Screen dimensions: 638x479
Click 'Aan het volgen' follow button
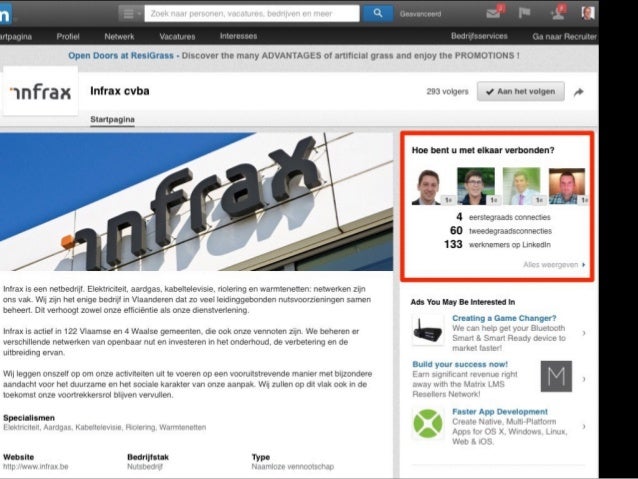click(x=521, y=92)
